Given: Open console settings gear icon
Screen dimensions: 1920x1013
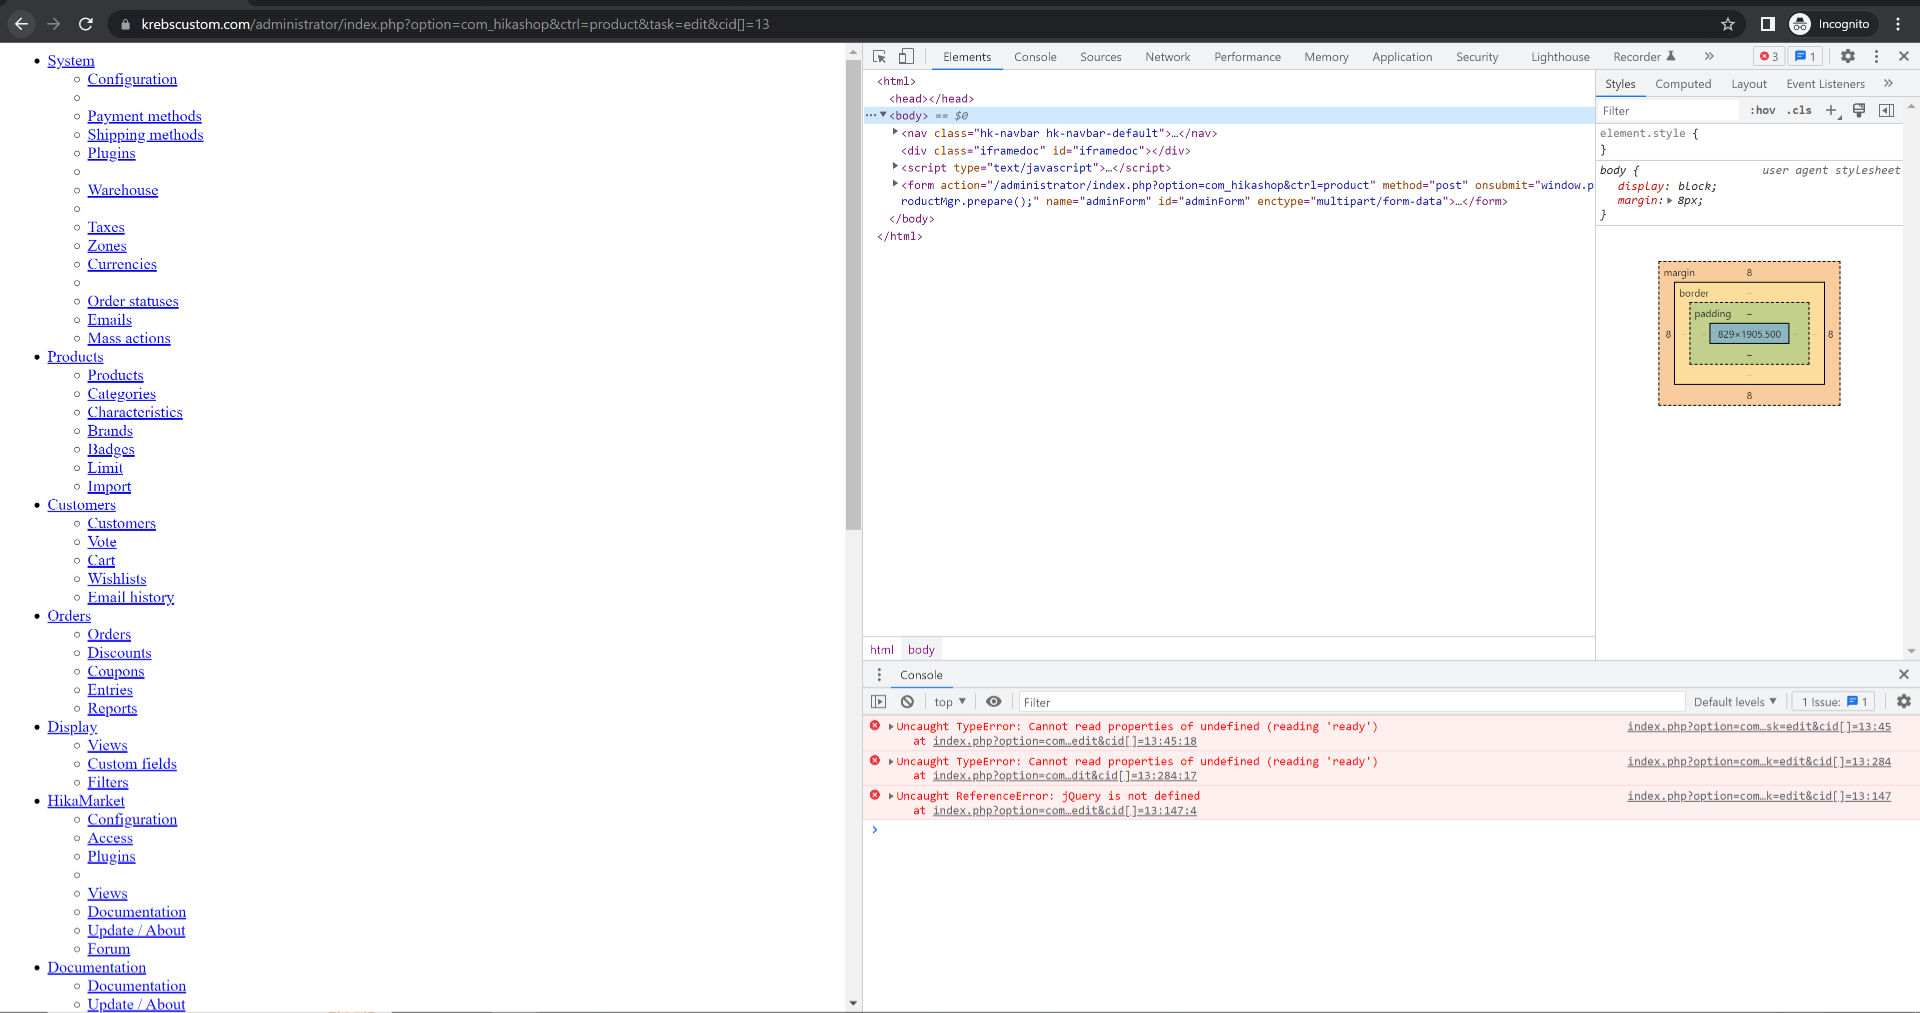Looking at the screenshot, I should [1903, 702].
